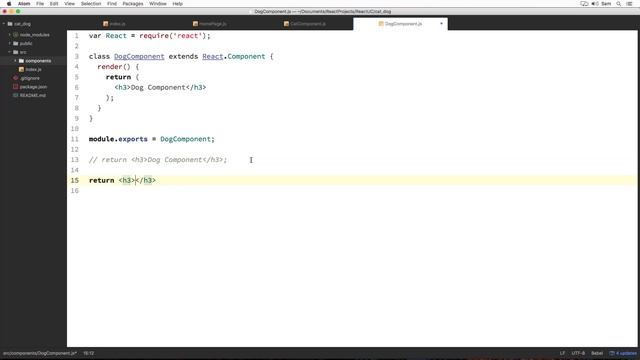Open the Packages menu

tap(133, 4)
